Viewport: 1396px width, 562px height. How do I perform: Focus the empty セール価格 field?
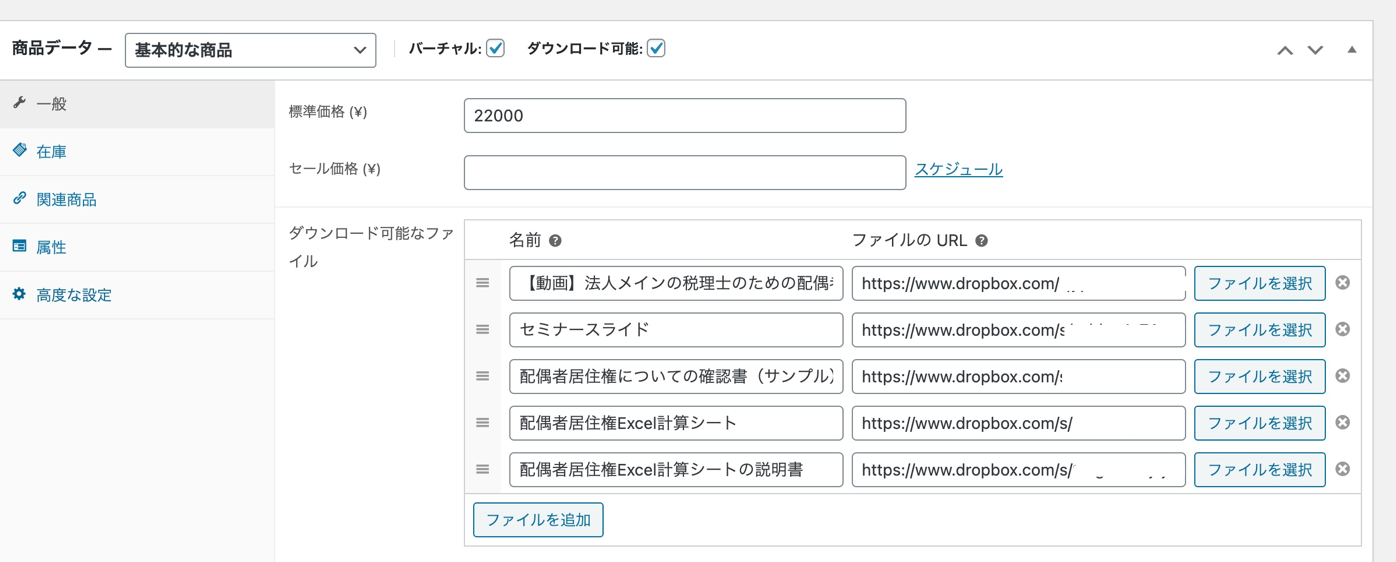pos(685,172)
